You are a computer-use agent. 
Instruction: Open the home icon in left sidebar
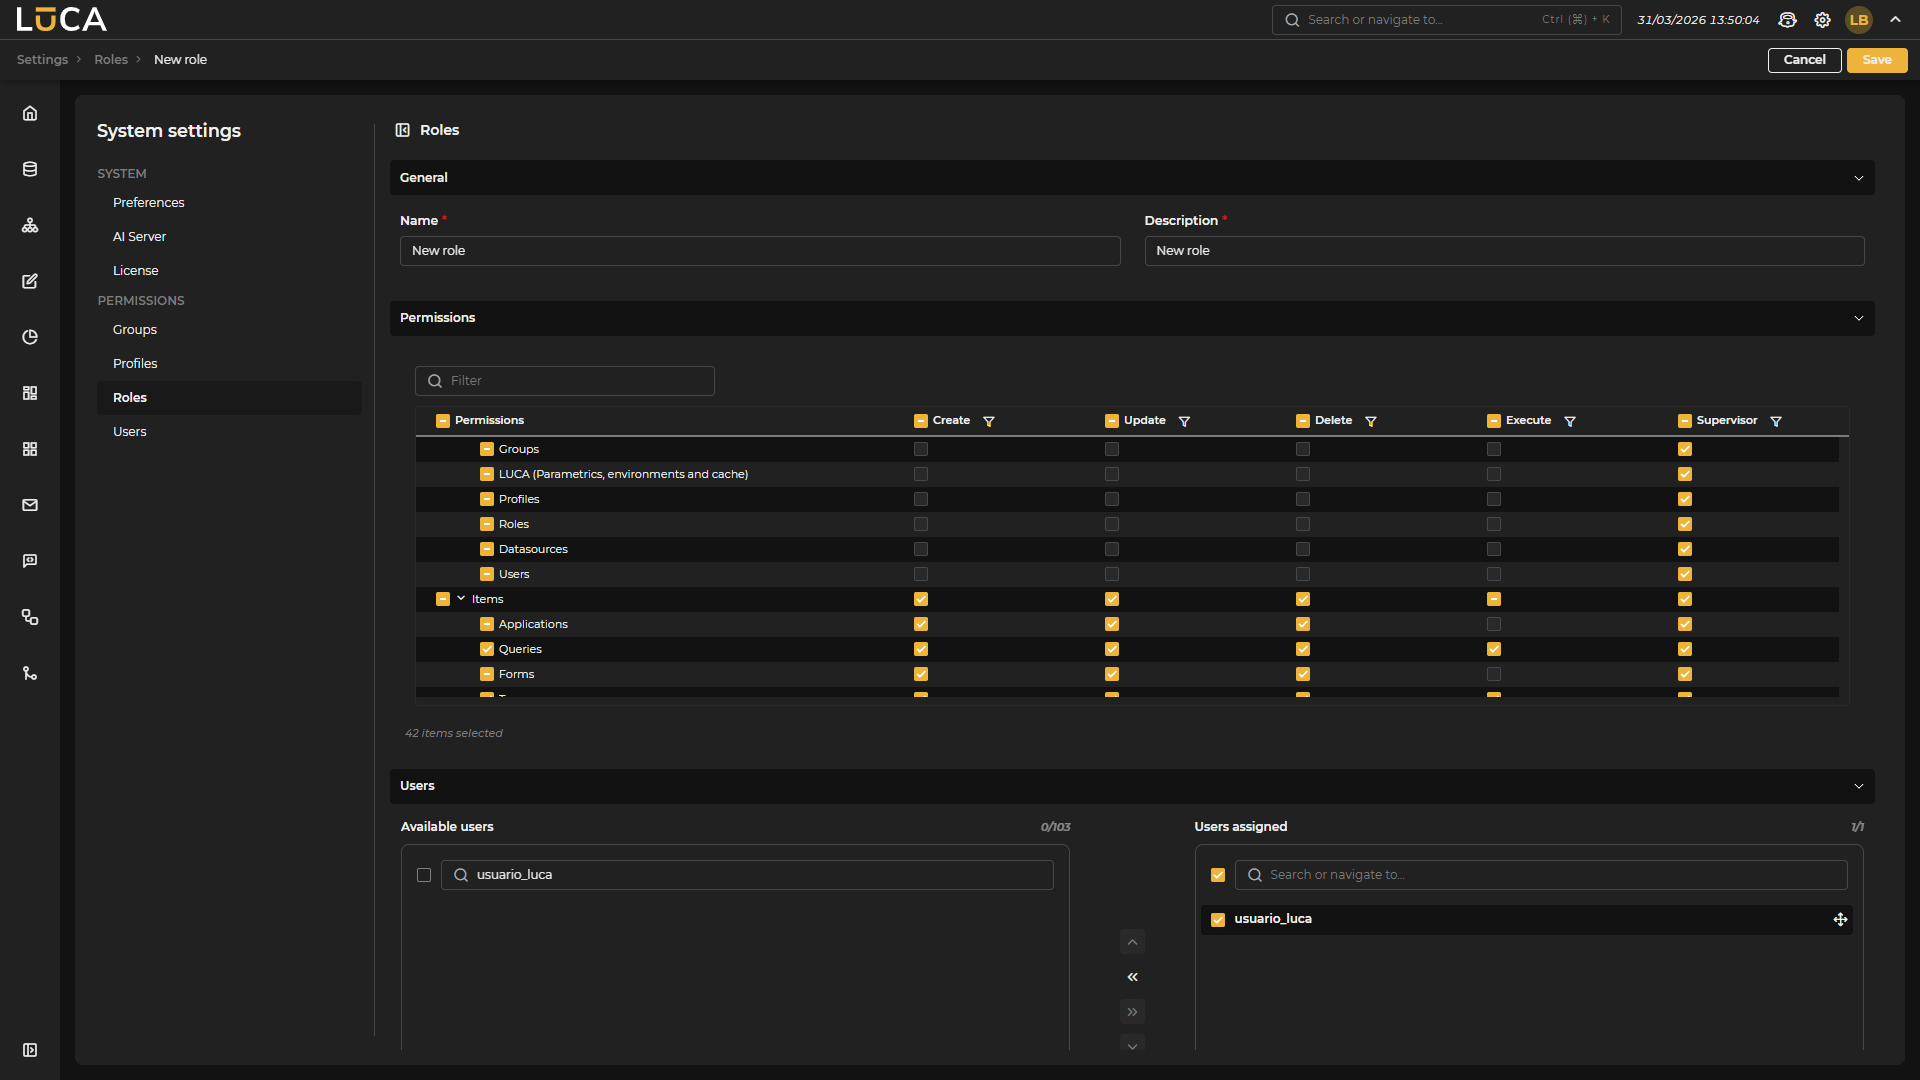pos(30,113)
